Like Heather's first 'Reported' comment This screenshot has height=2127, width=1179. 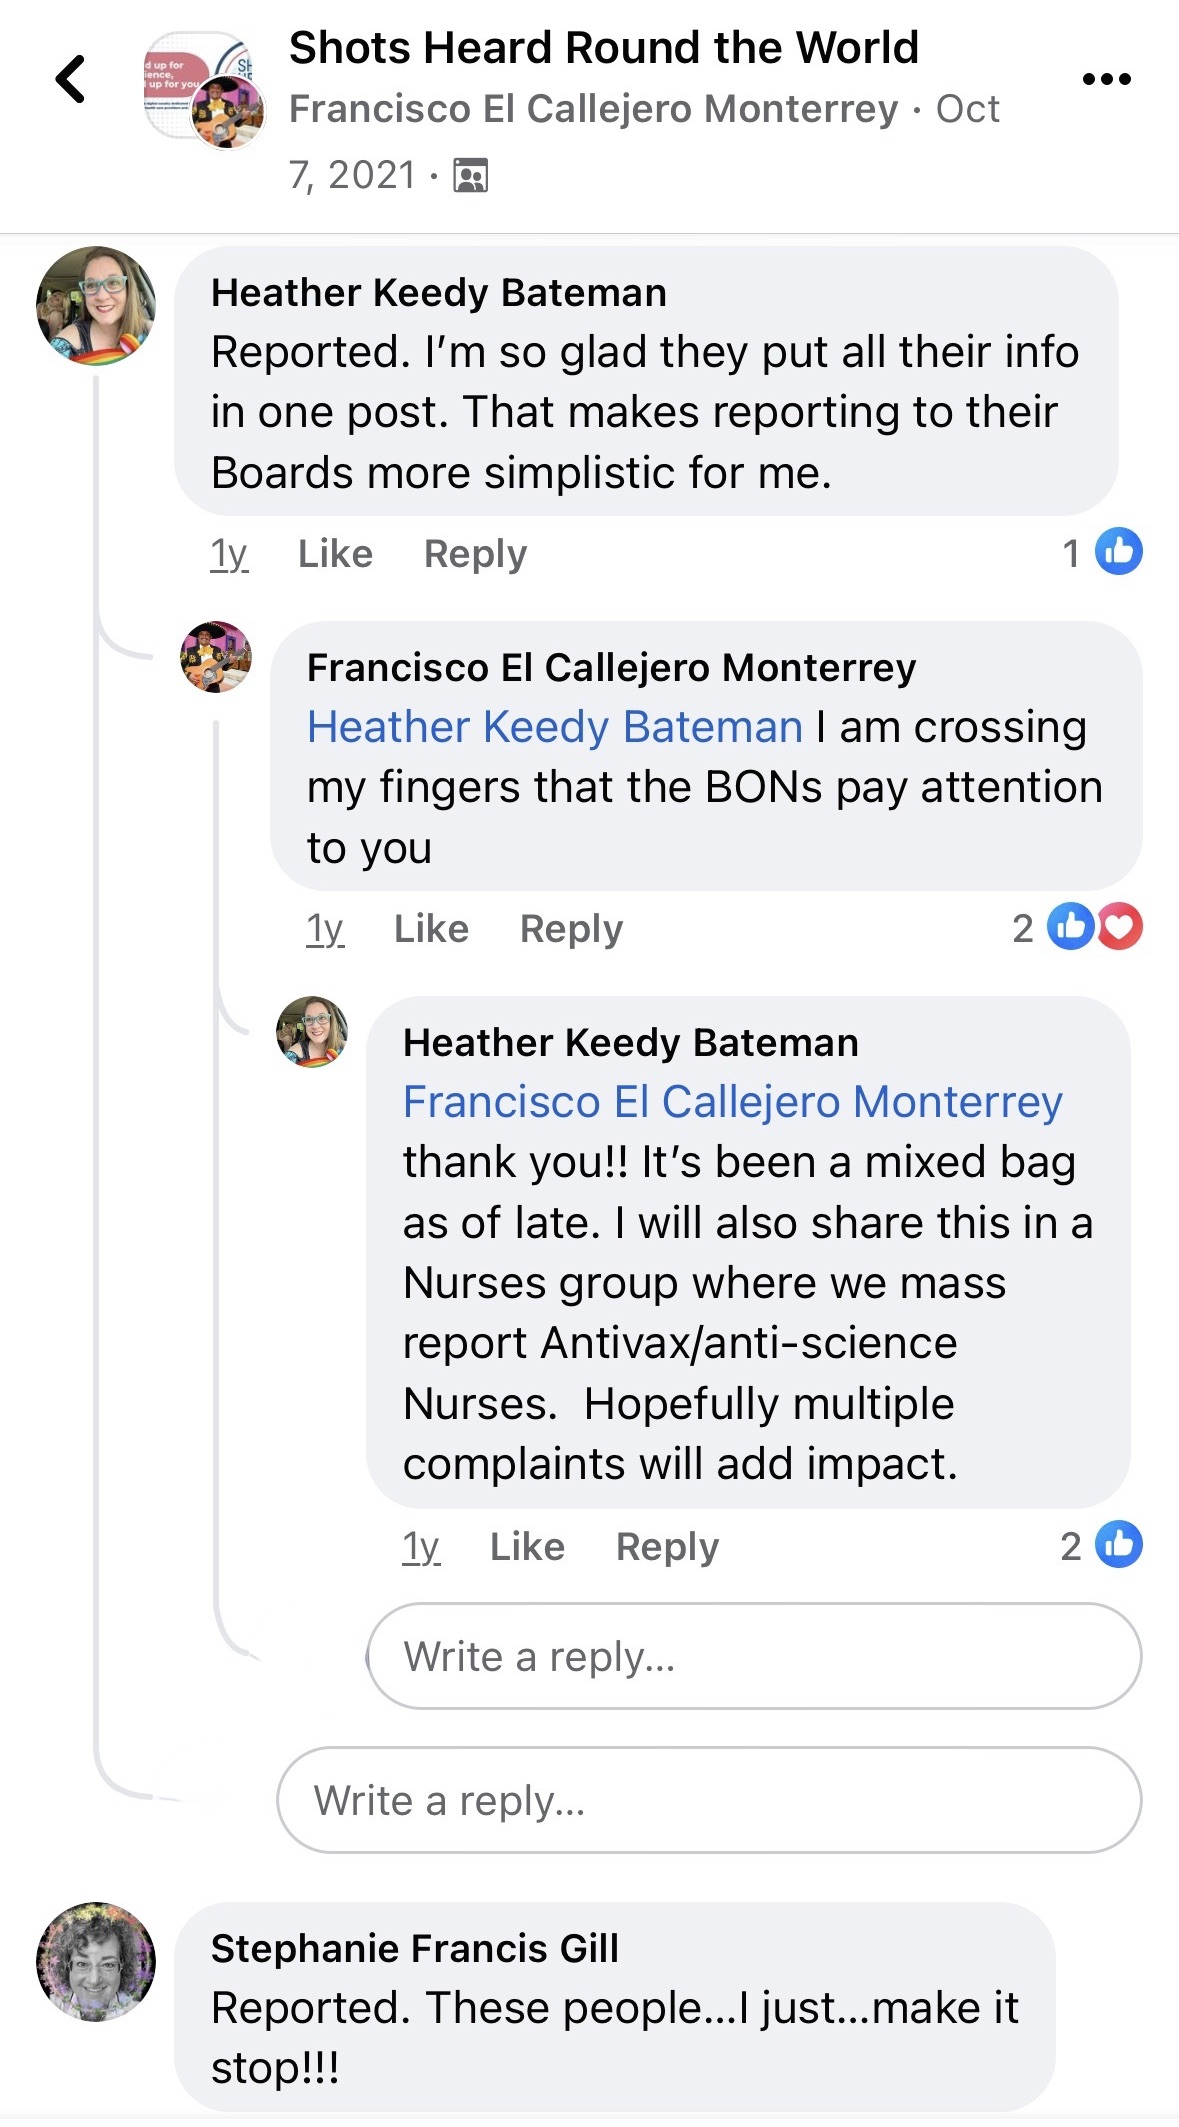click(x=335, y=553)
